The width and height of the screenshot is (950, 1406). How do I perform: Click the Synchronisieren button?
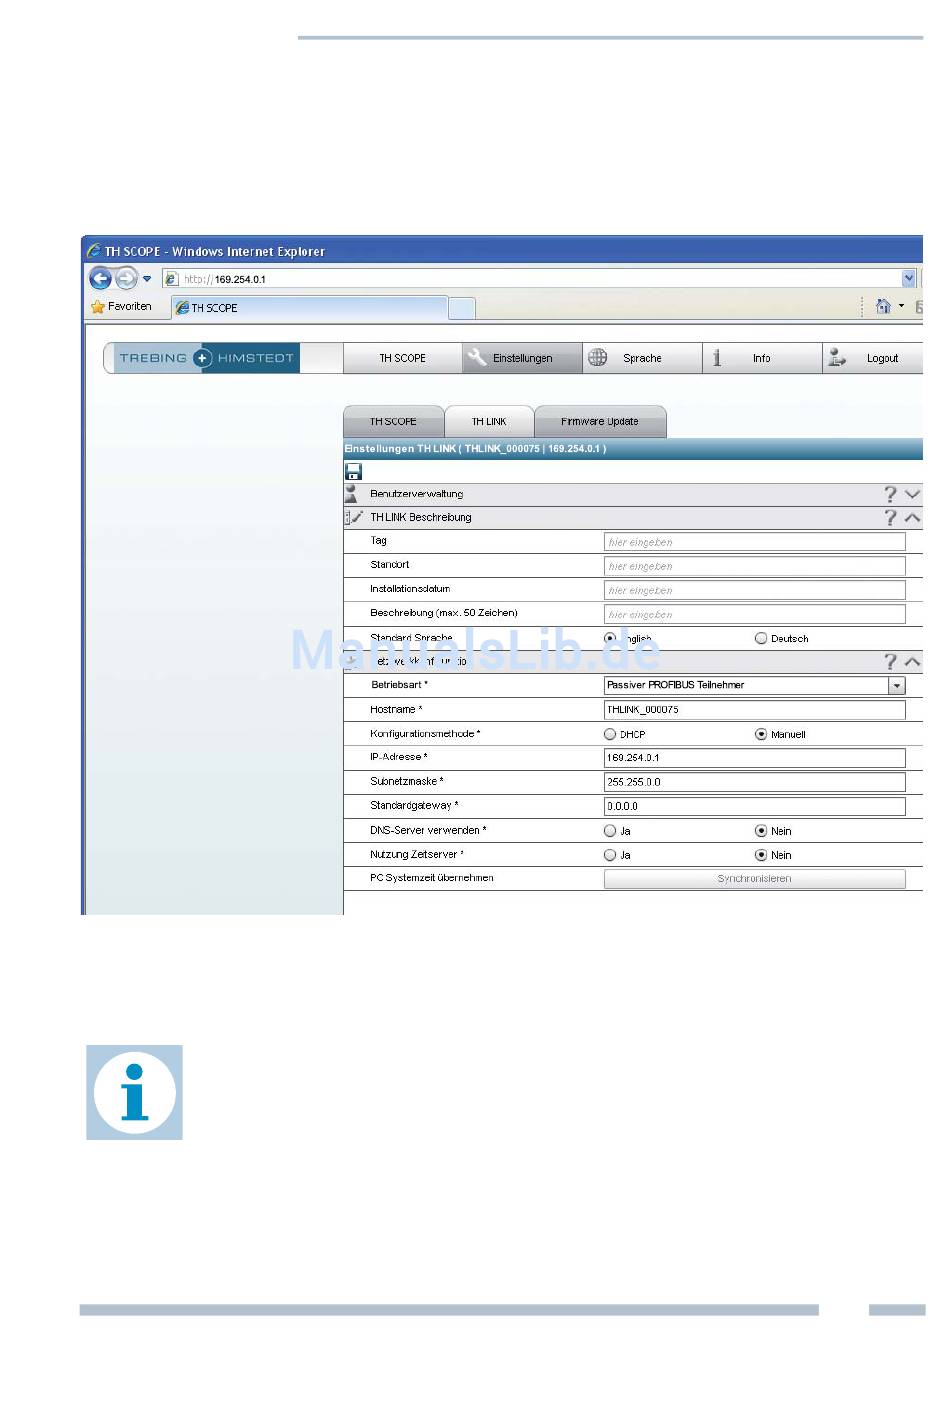click(754, 878)
